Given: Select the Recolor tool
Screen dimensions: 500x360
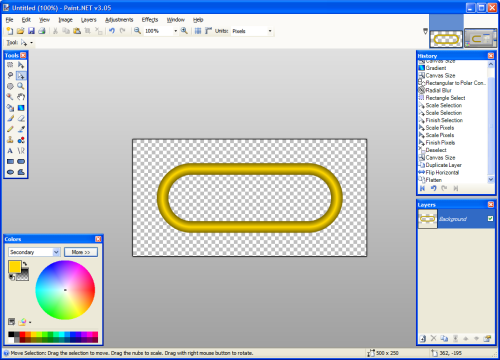Looking at the screenshot, I should (x=21, y=140).
